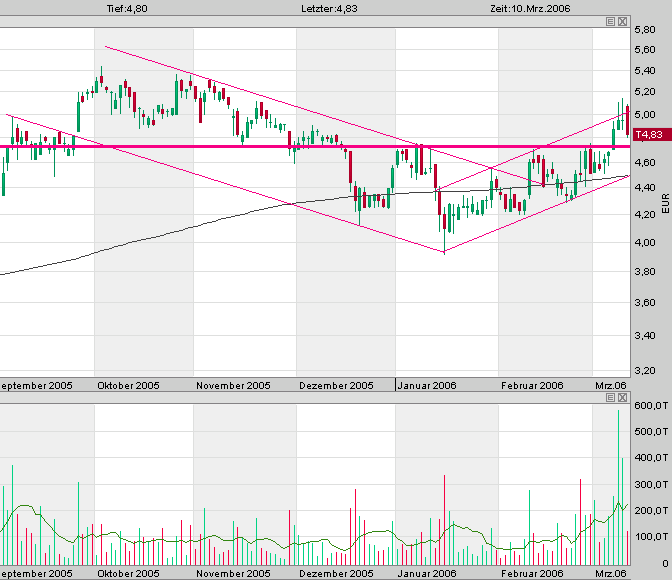Click the 4,60 price axis label
Screen dimensions: 672x580
tap(645, 162)
